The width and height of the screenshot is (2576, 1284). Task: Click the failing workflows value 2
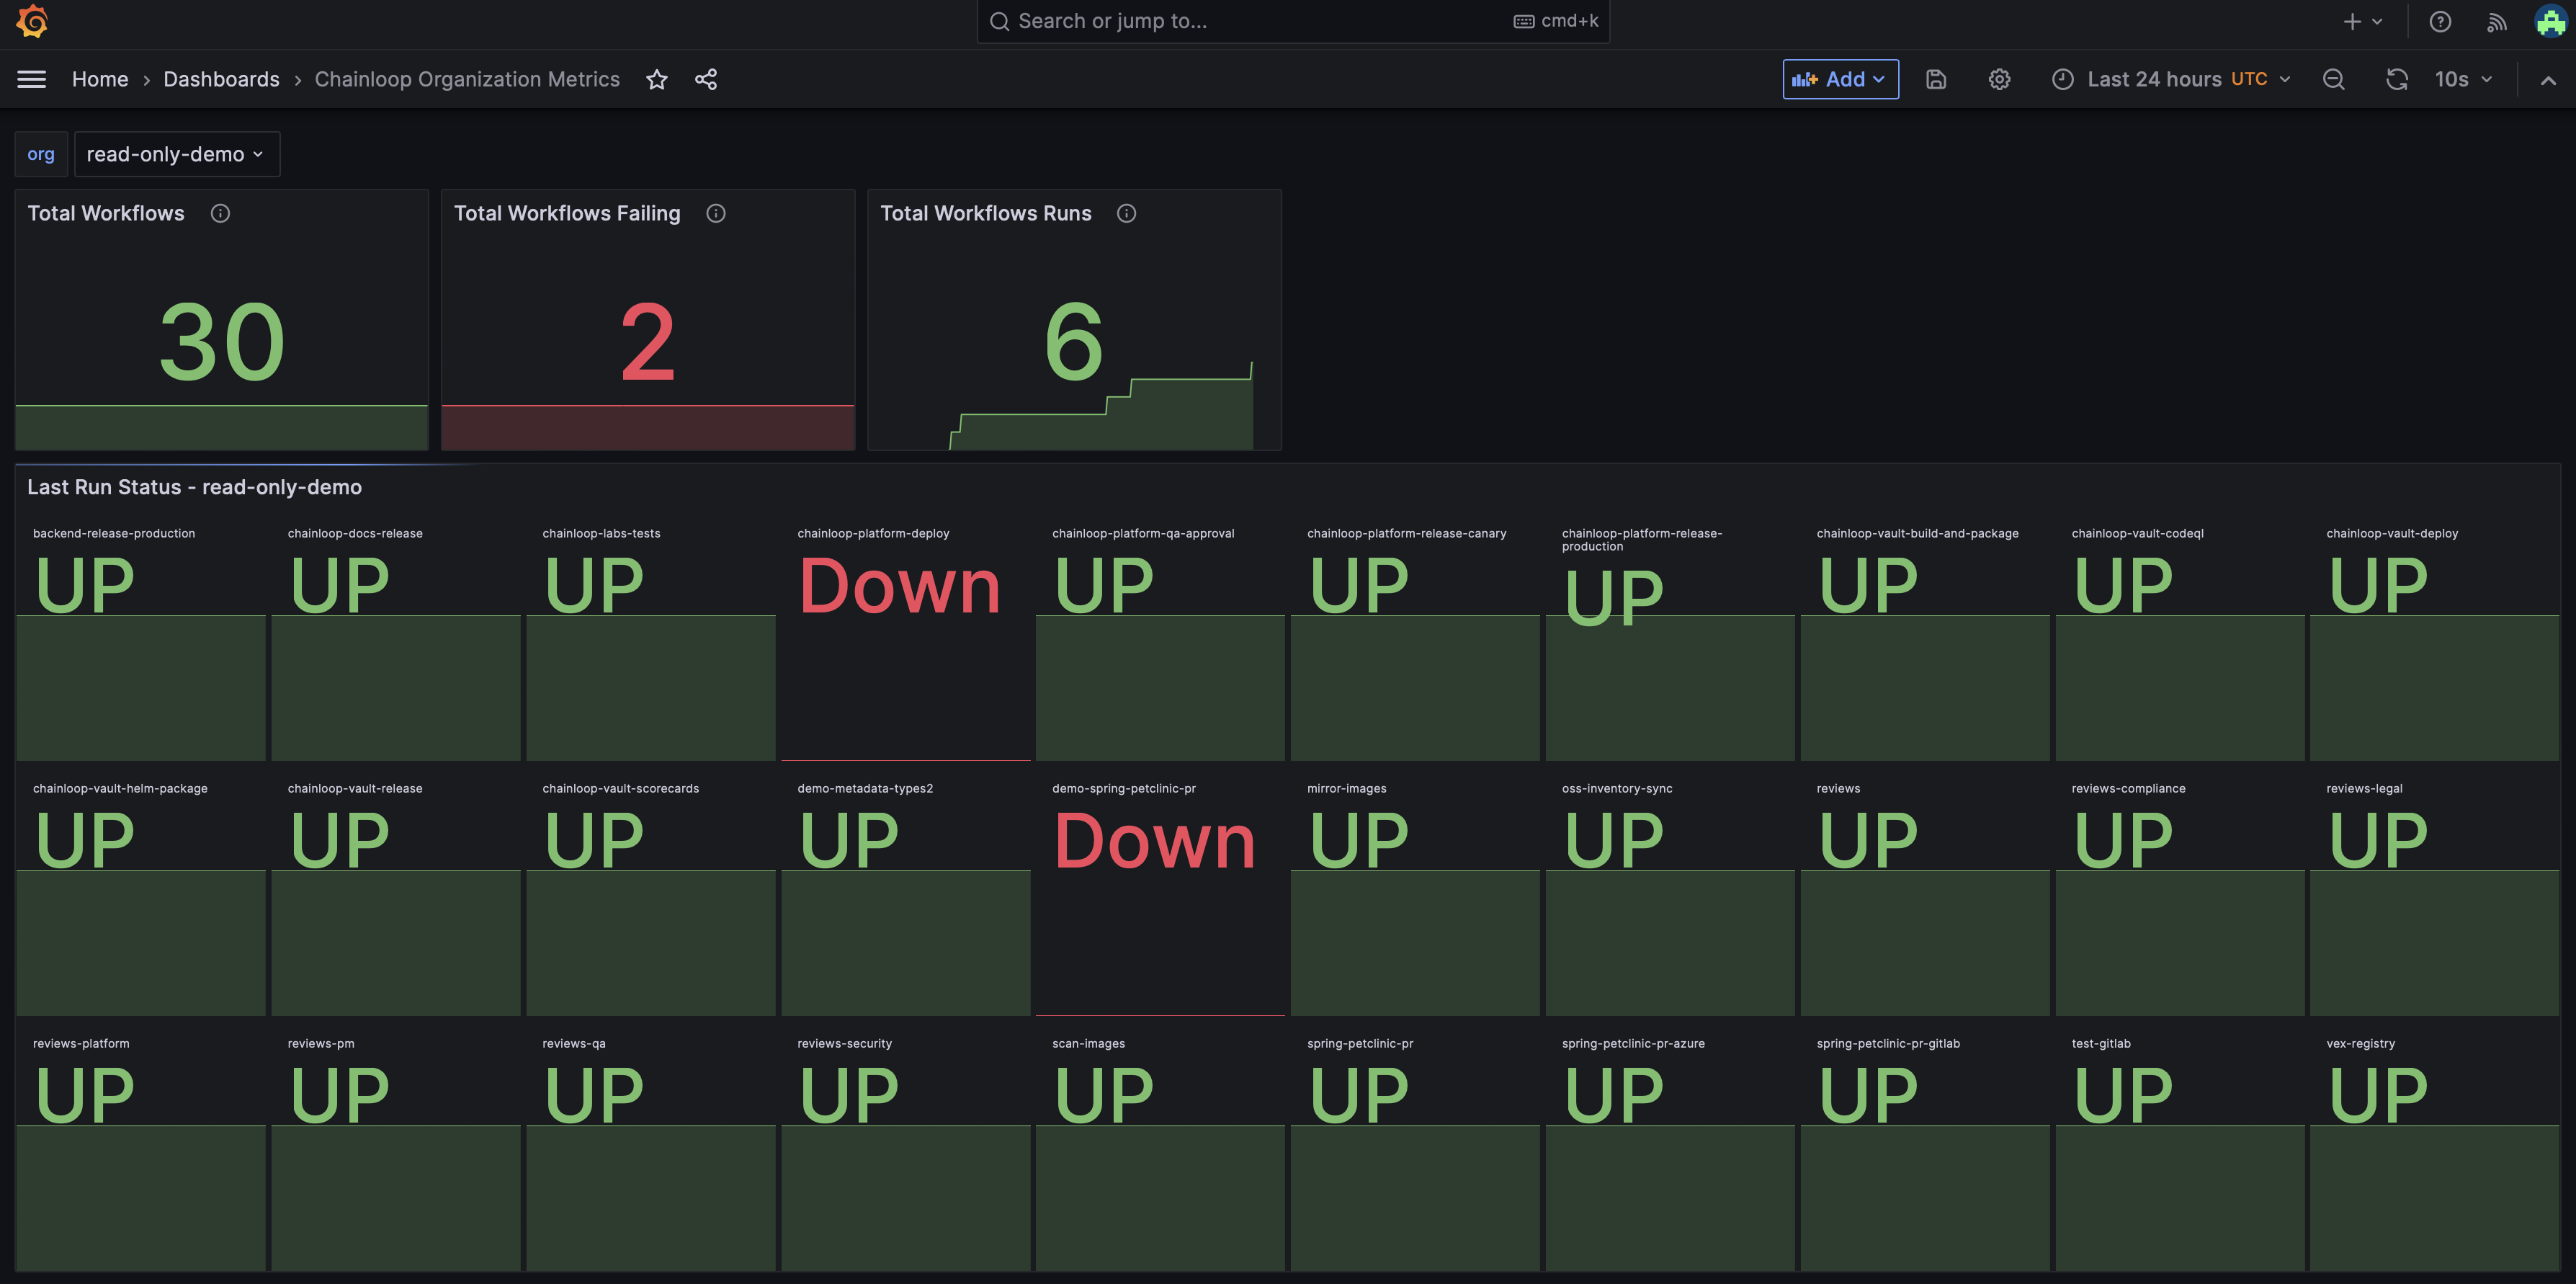(x=648, y=342)
